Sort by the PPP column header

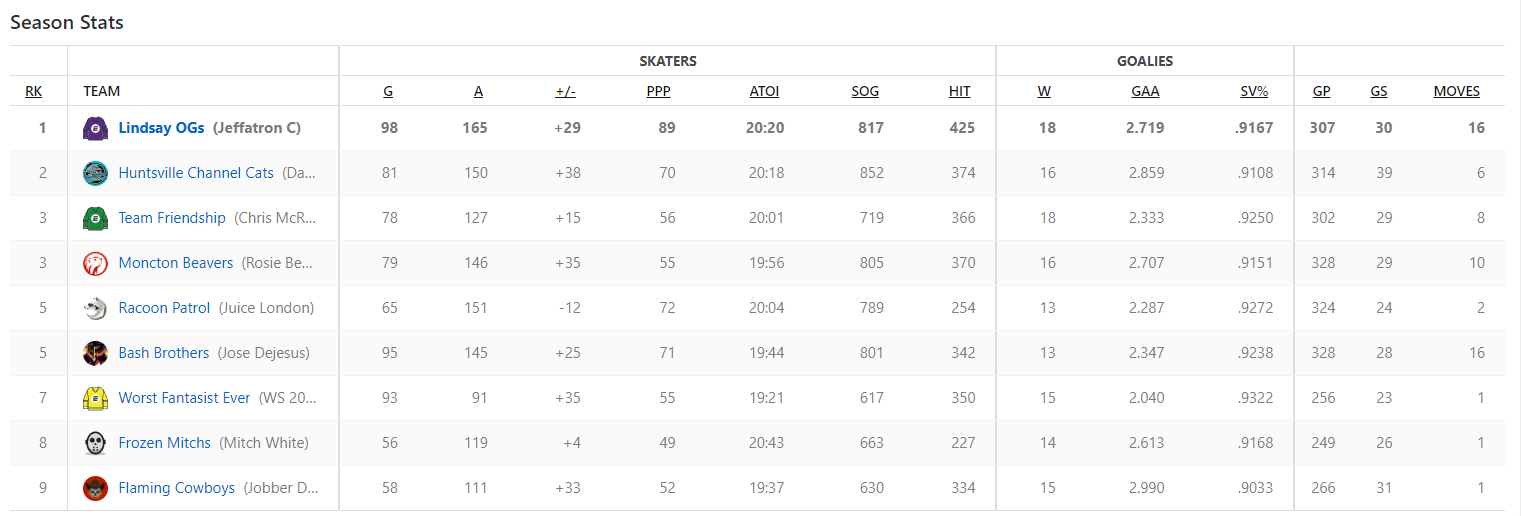point(660,91)
